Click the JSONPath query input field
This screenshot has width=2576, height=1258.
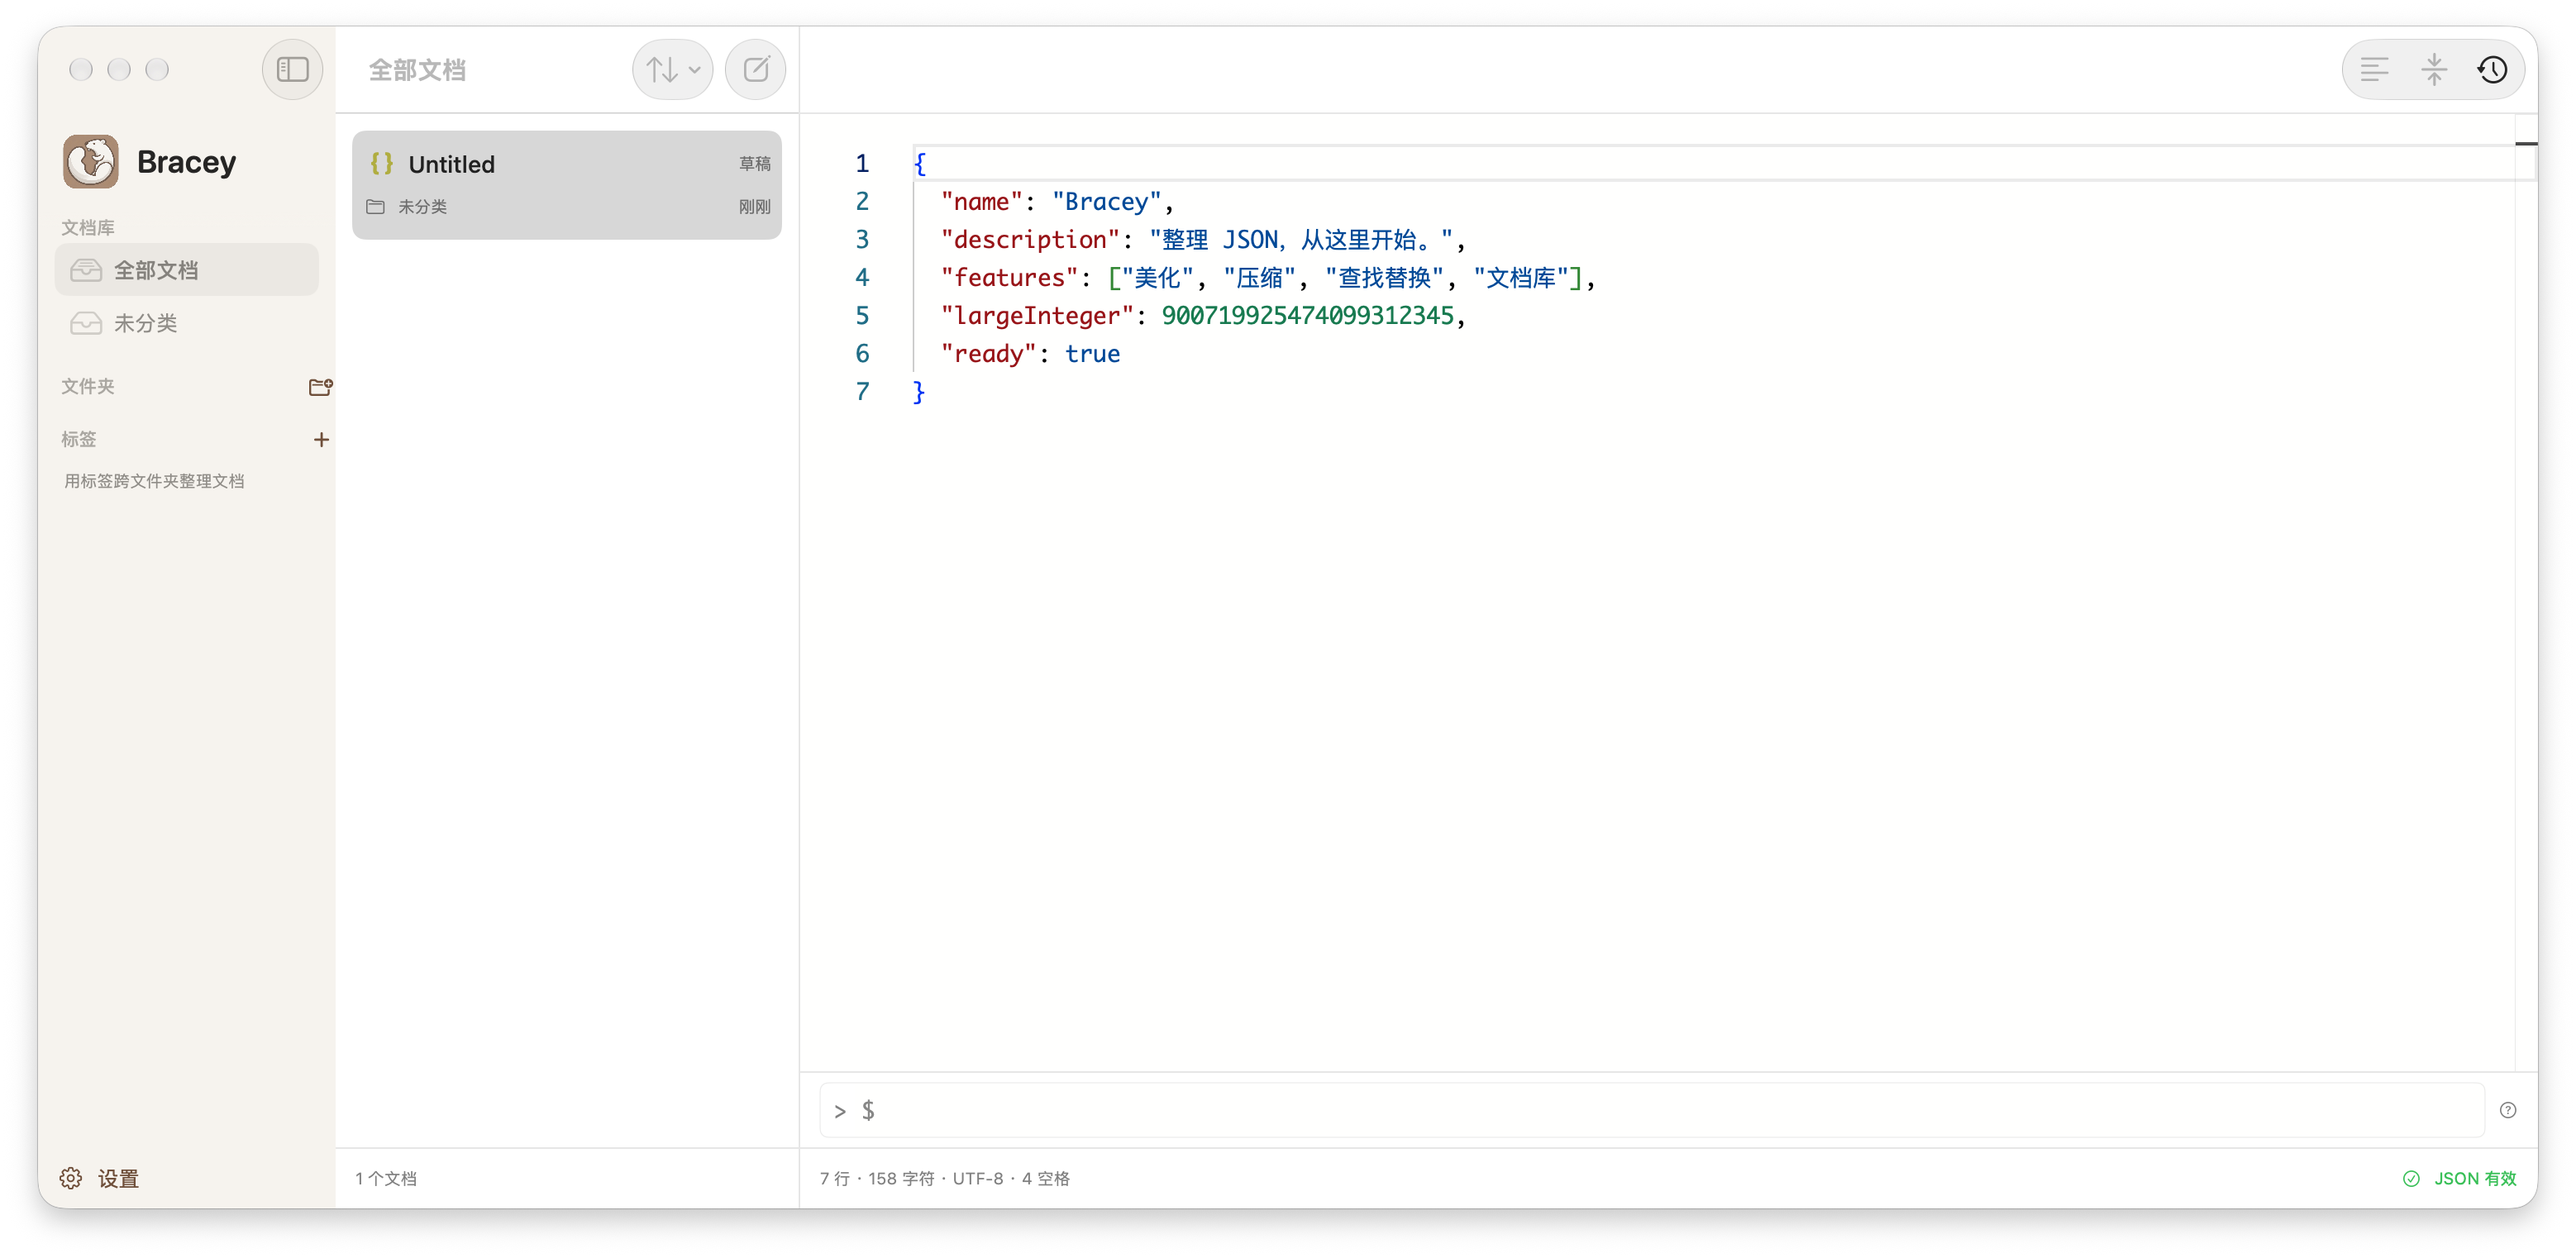tap(1652, 1110)
